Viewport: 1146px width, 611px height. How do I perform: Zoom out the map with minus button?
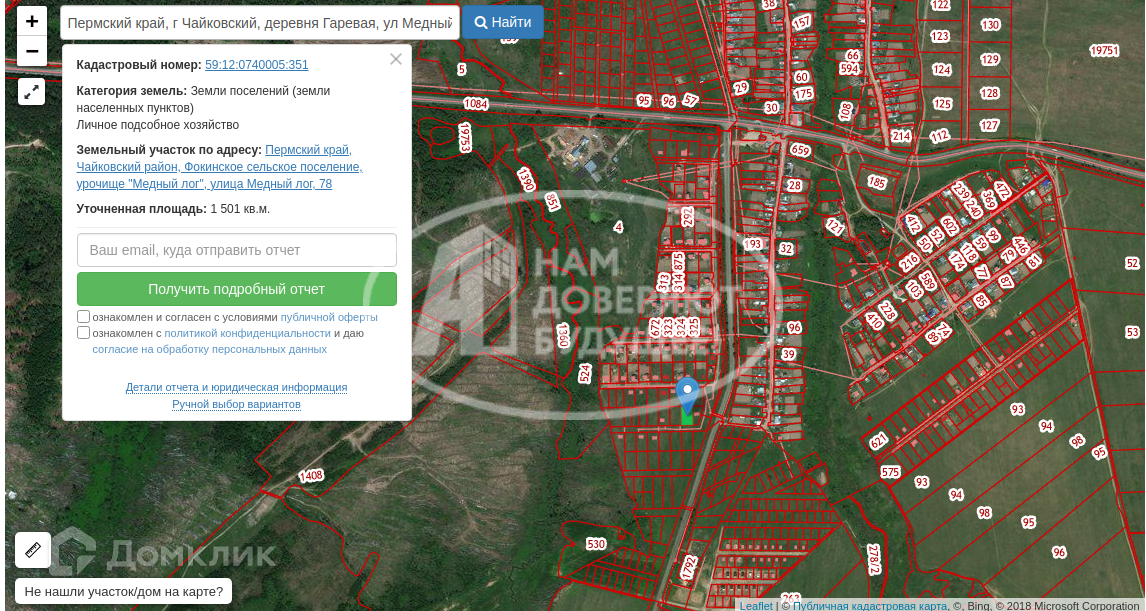click(x=31, y=51)
